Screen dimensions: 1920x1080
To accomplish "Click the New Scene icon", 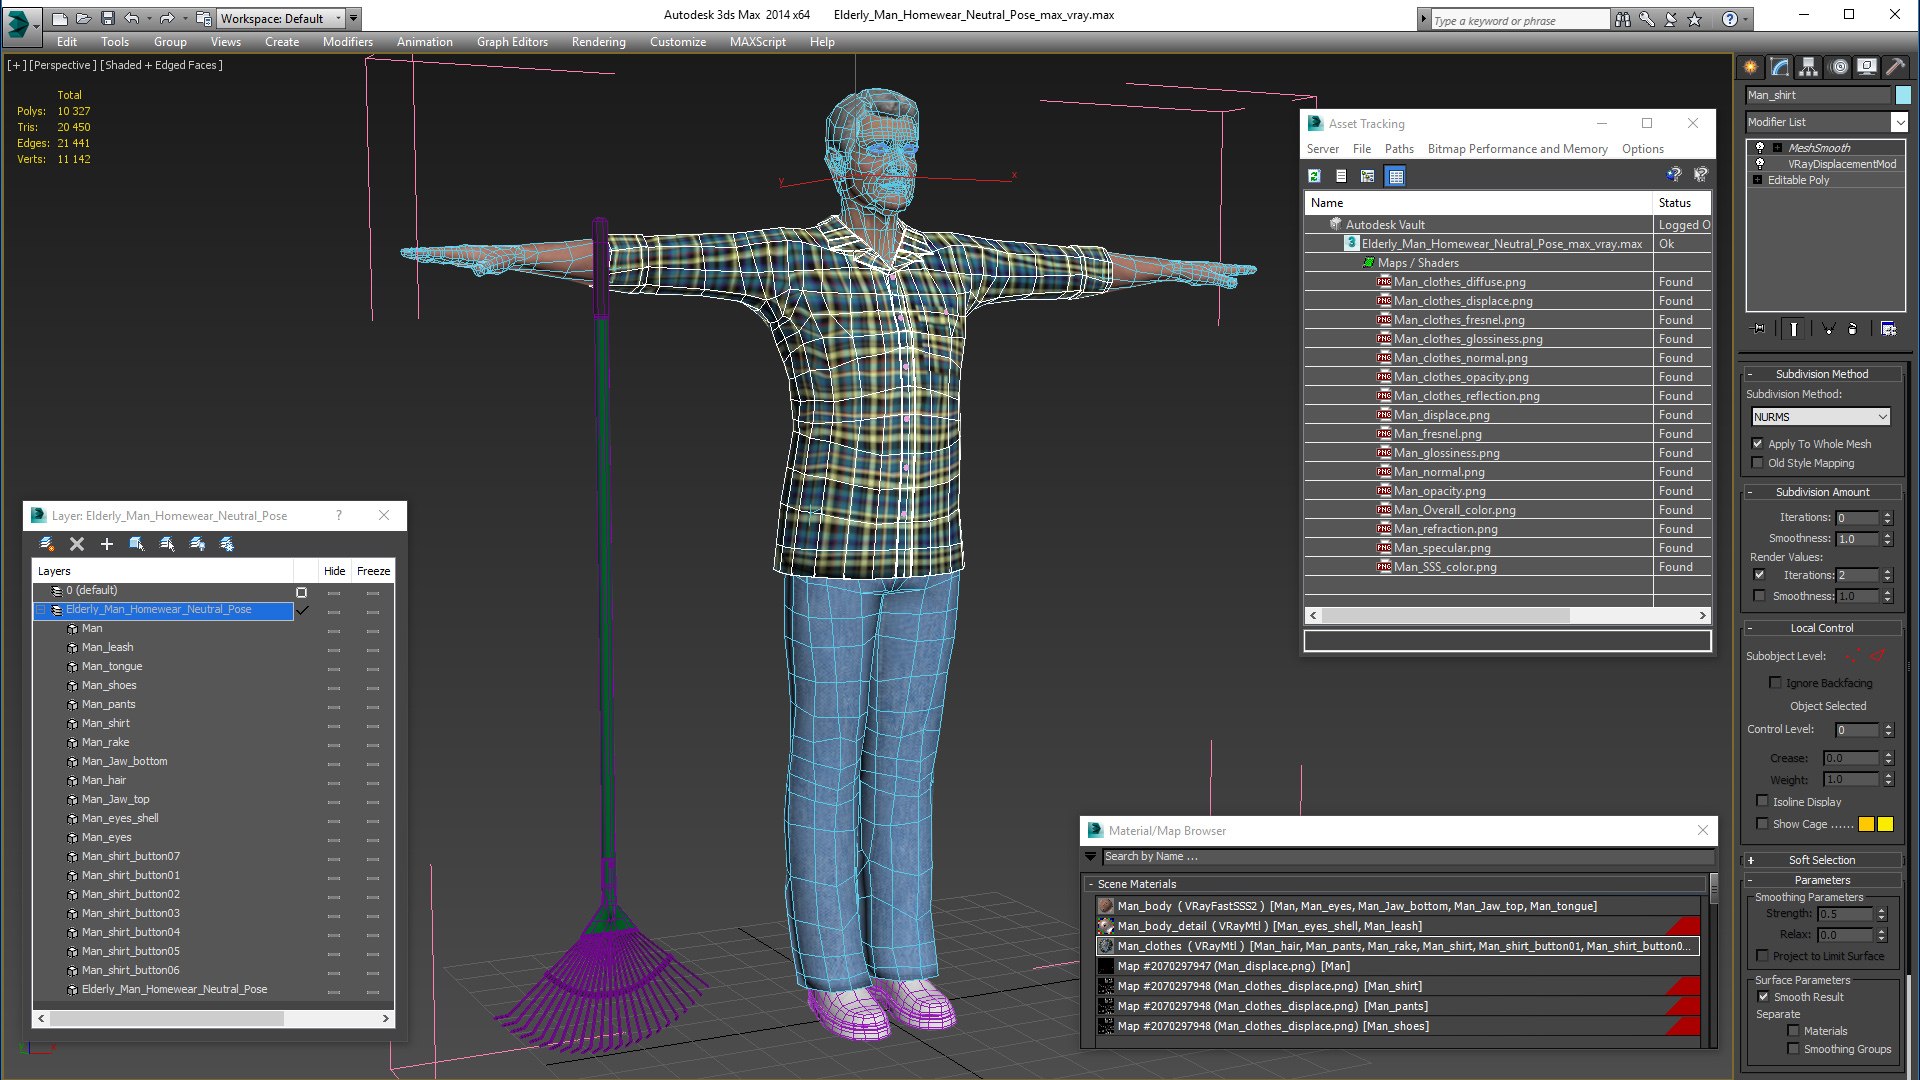I will (x=60, y=18).
